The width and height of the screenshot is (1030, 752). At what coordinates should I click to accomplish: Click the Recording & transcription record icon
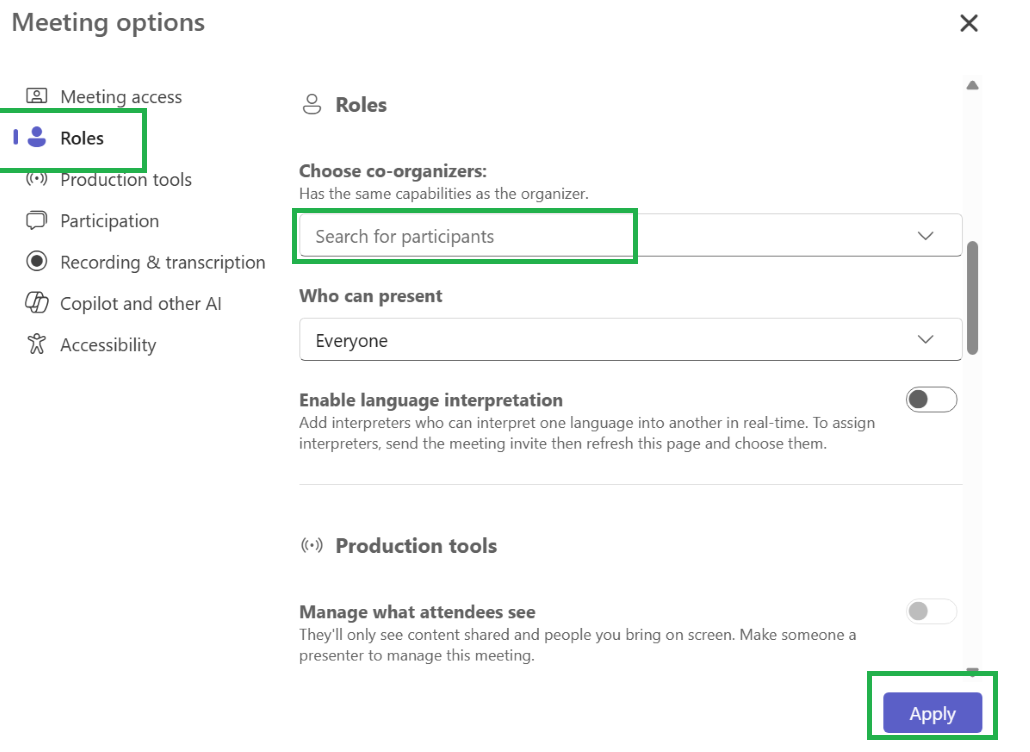[x=37, y=261]
